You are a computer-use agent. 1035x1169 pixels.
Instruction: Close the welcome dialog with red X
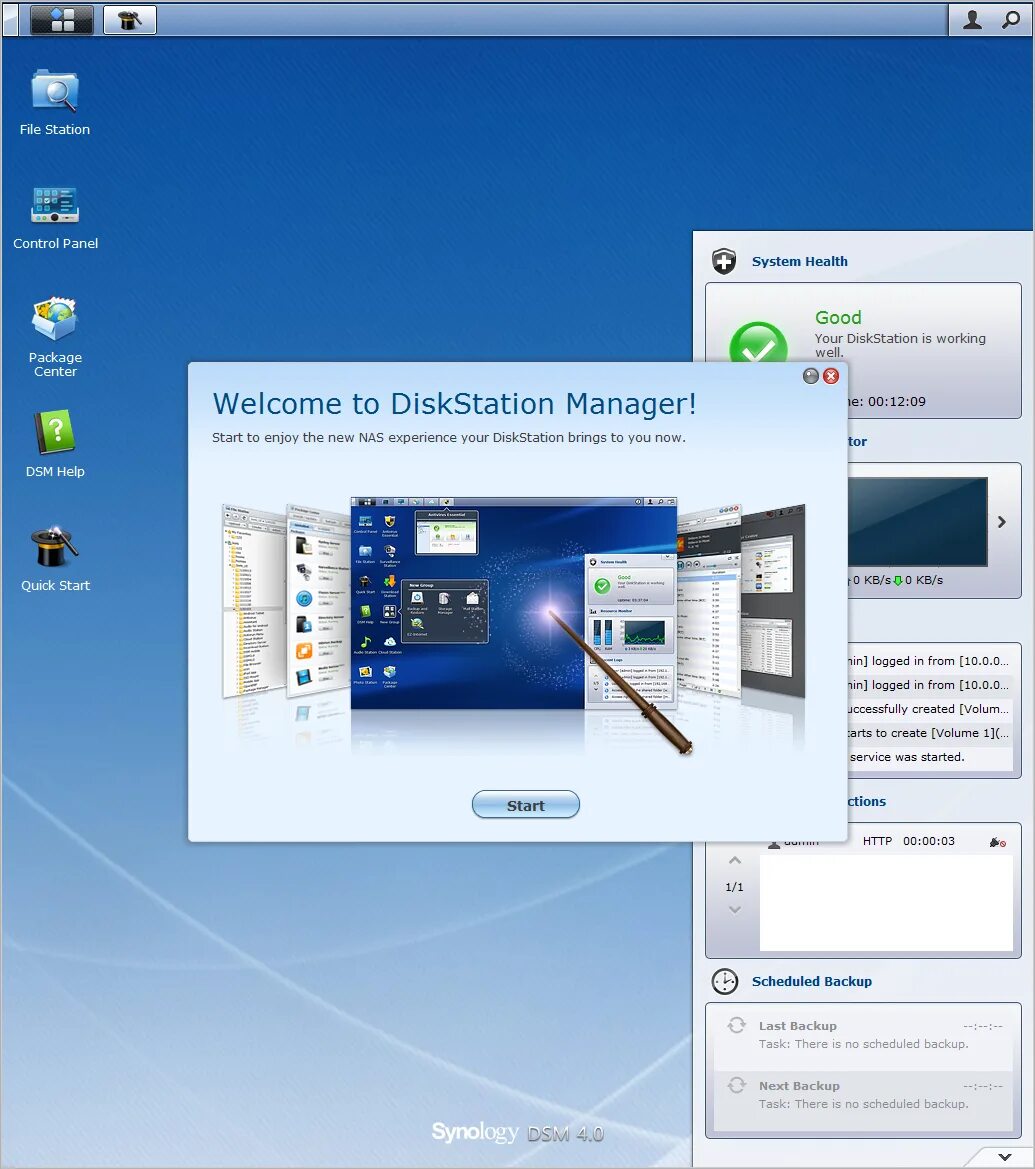831,376
